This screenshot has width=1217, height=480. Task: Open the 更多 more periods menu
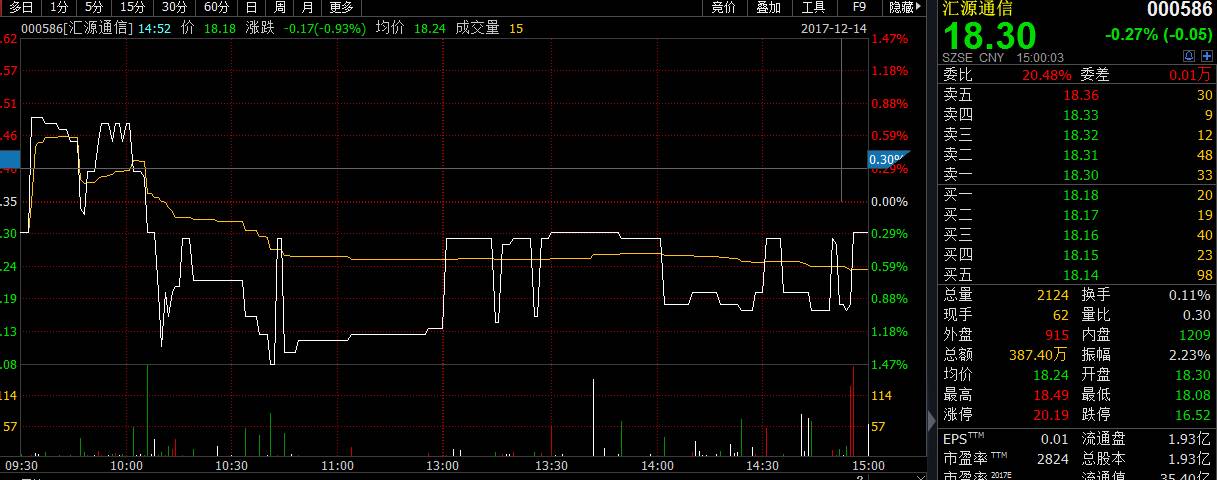(342, 7)
